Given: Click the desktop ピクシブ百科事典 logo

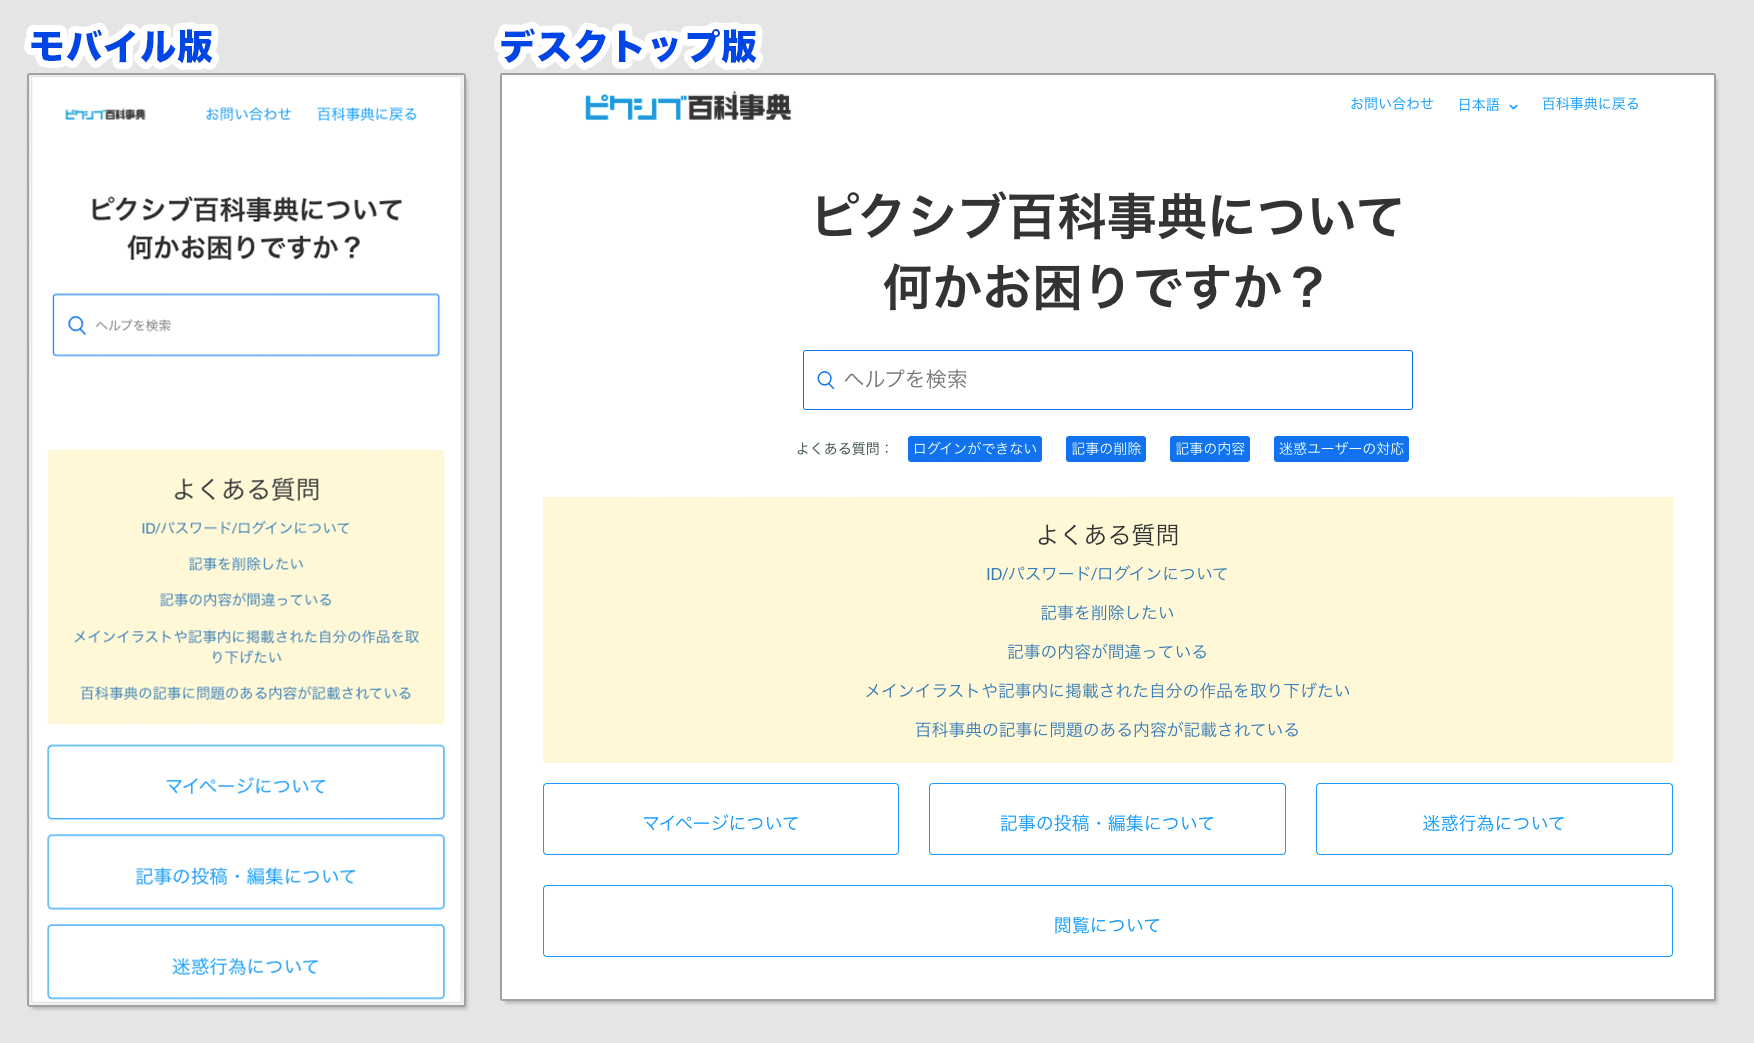Looking at the screenshot, I should point(687,107).
